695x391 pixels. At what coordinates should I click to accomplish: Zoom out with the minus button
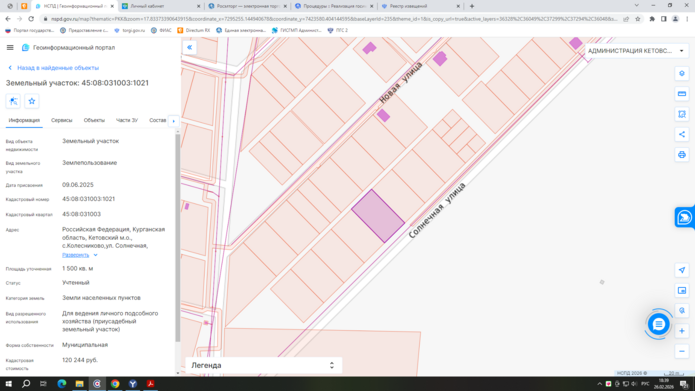click(682, 351)
